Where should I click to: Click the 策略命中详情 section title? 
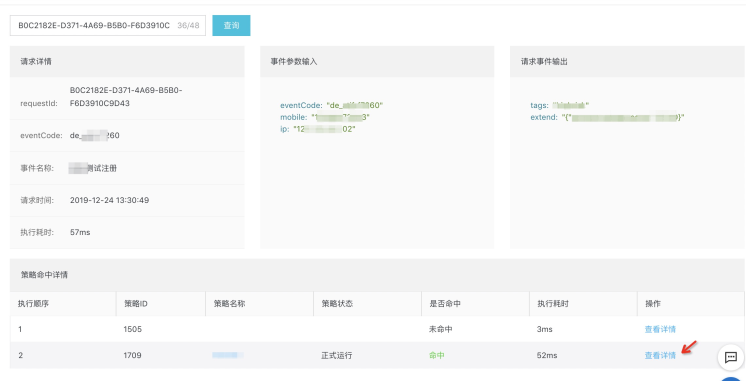[x=44, y=274]
